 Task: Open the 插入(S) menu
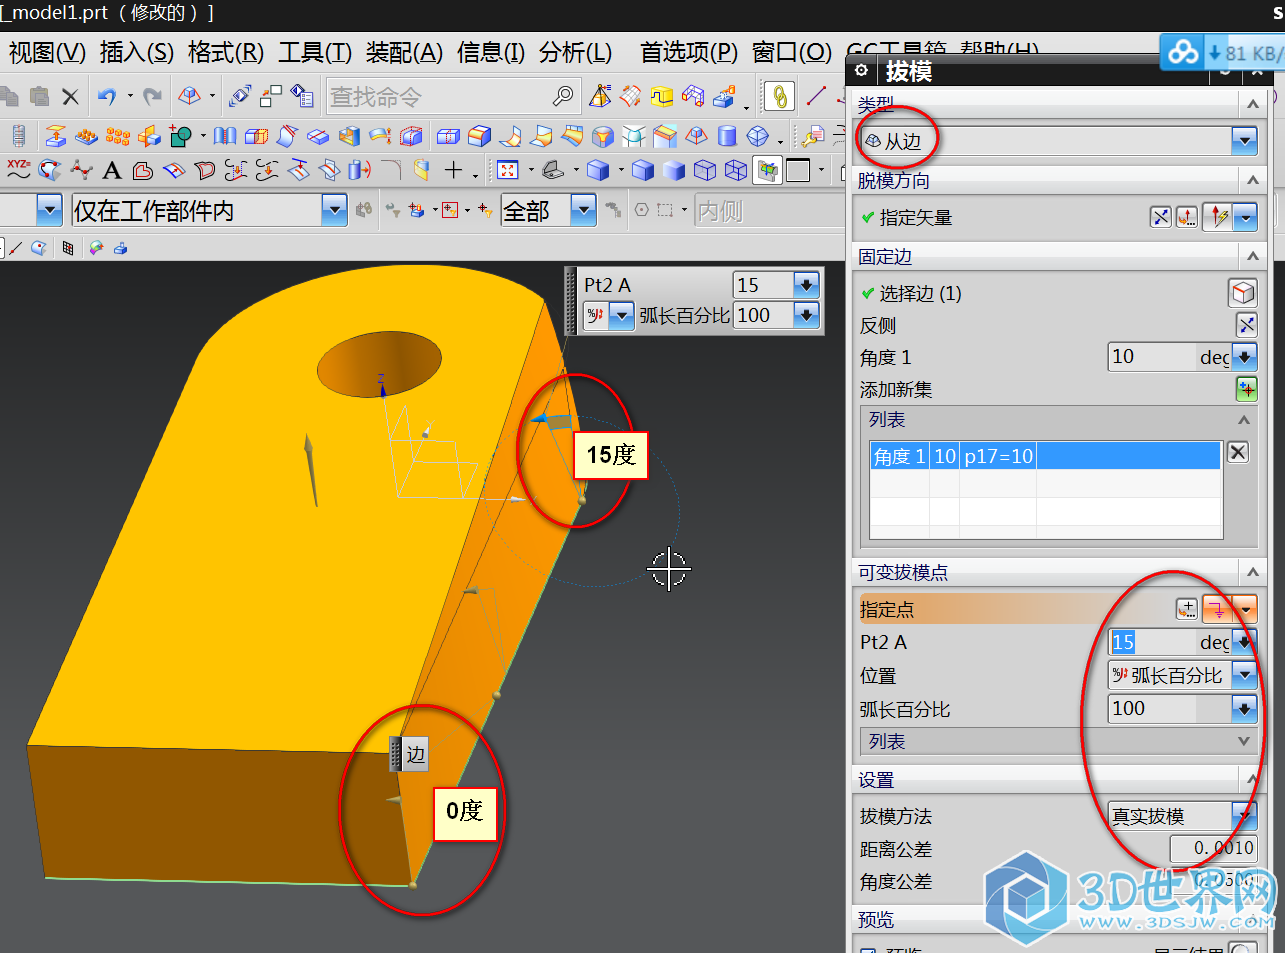point(137,52)
